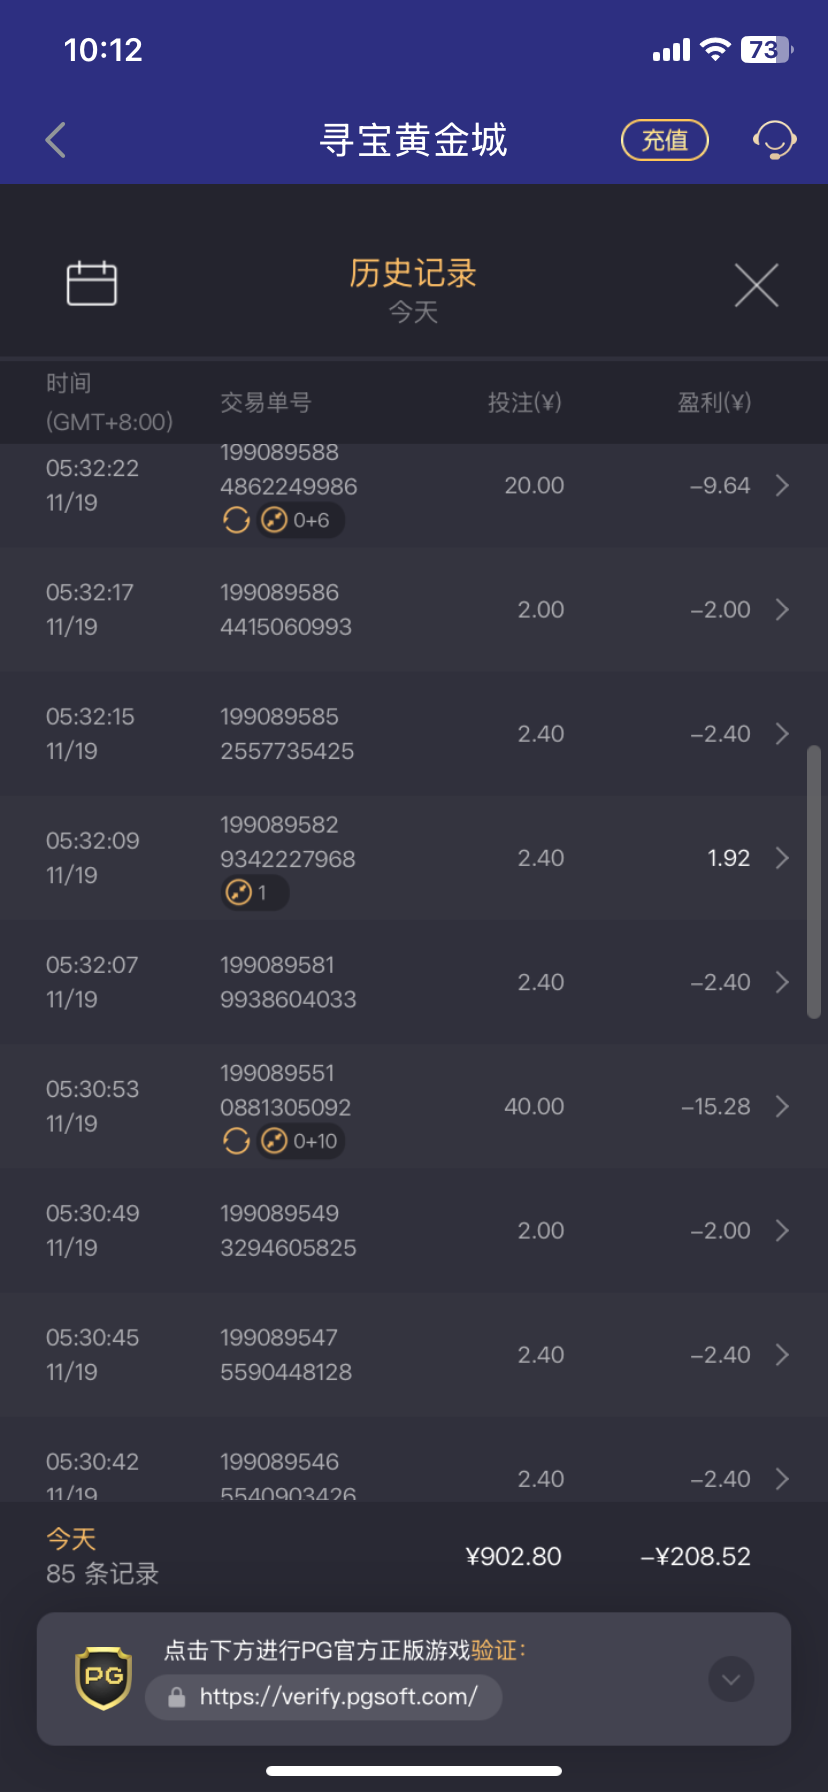Tap the free-spin badge labeled 0+6
828x1792 pixels.
(x=301, y=520)
